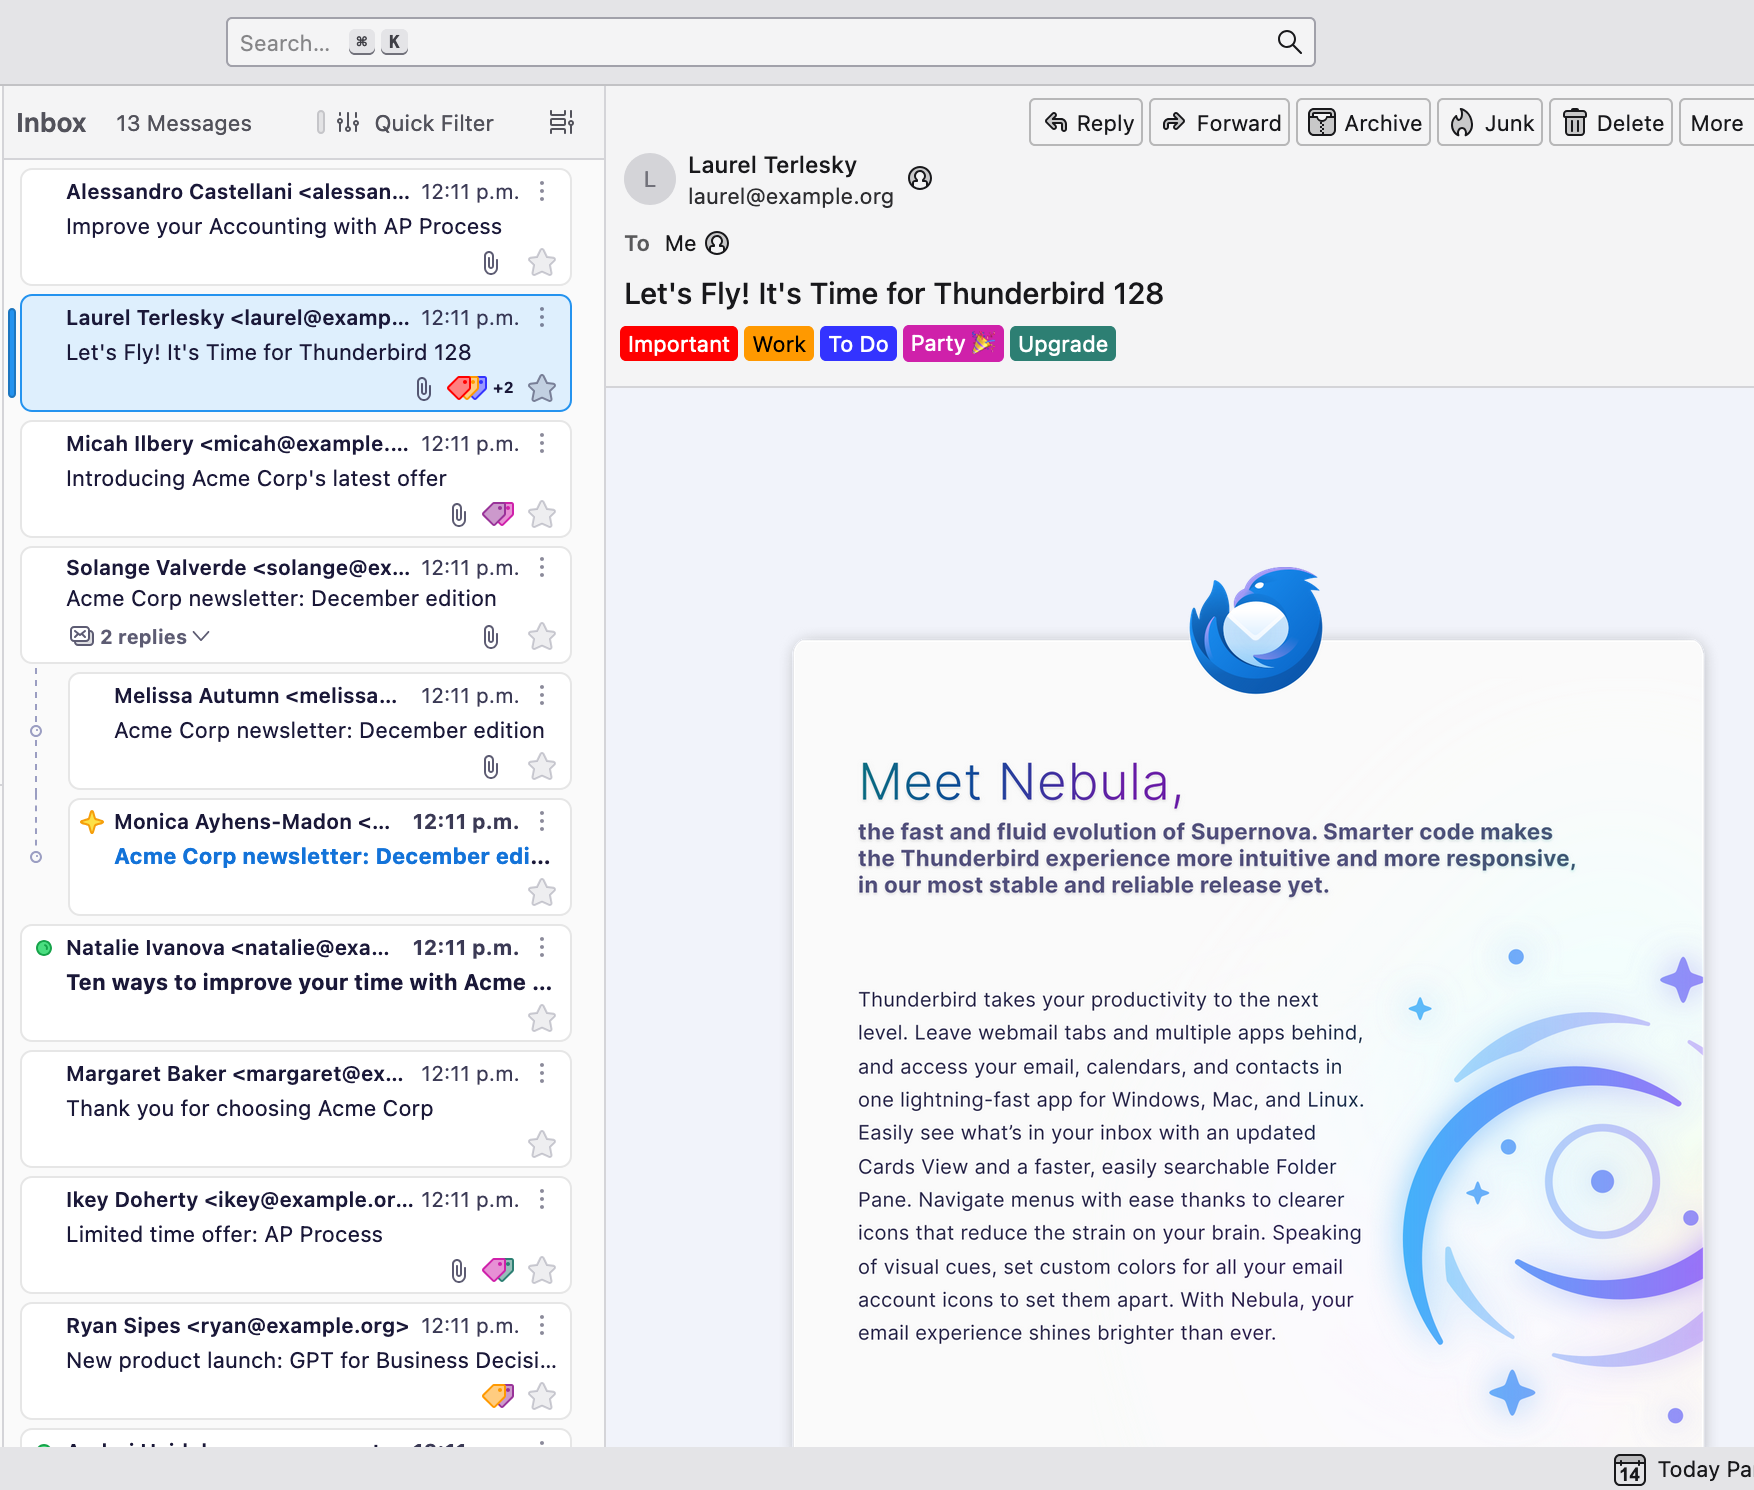1754x1490 pixels.
Task: Open Margaret Baker 'Thank you for choosing' message
Action: coord(296,1108)
